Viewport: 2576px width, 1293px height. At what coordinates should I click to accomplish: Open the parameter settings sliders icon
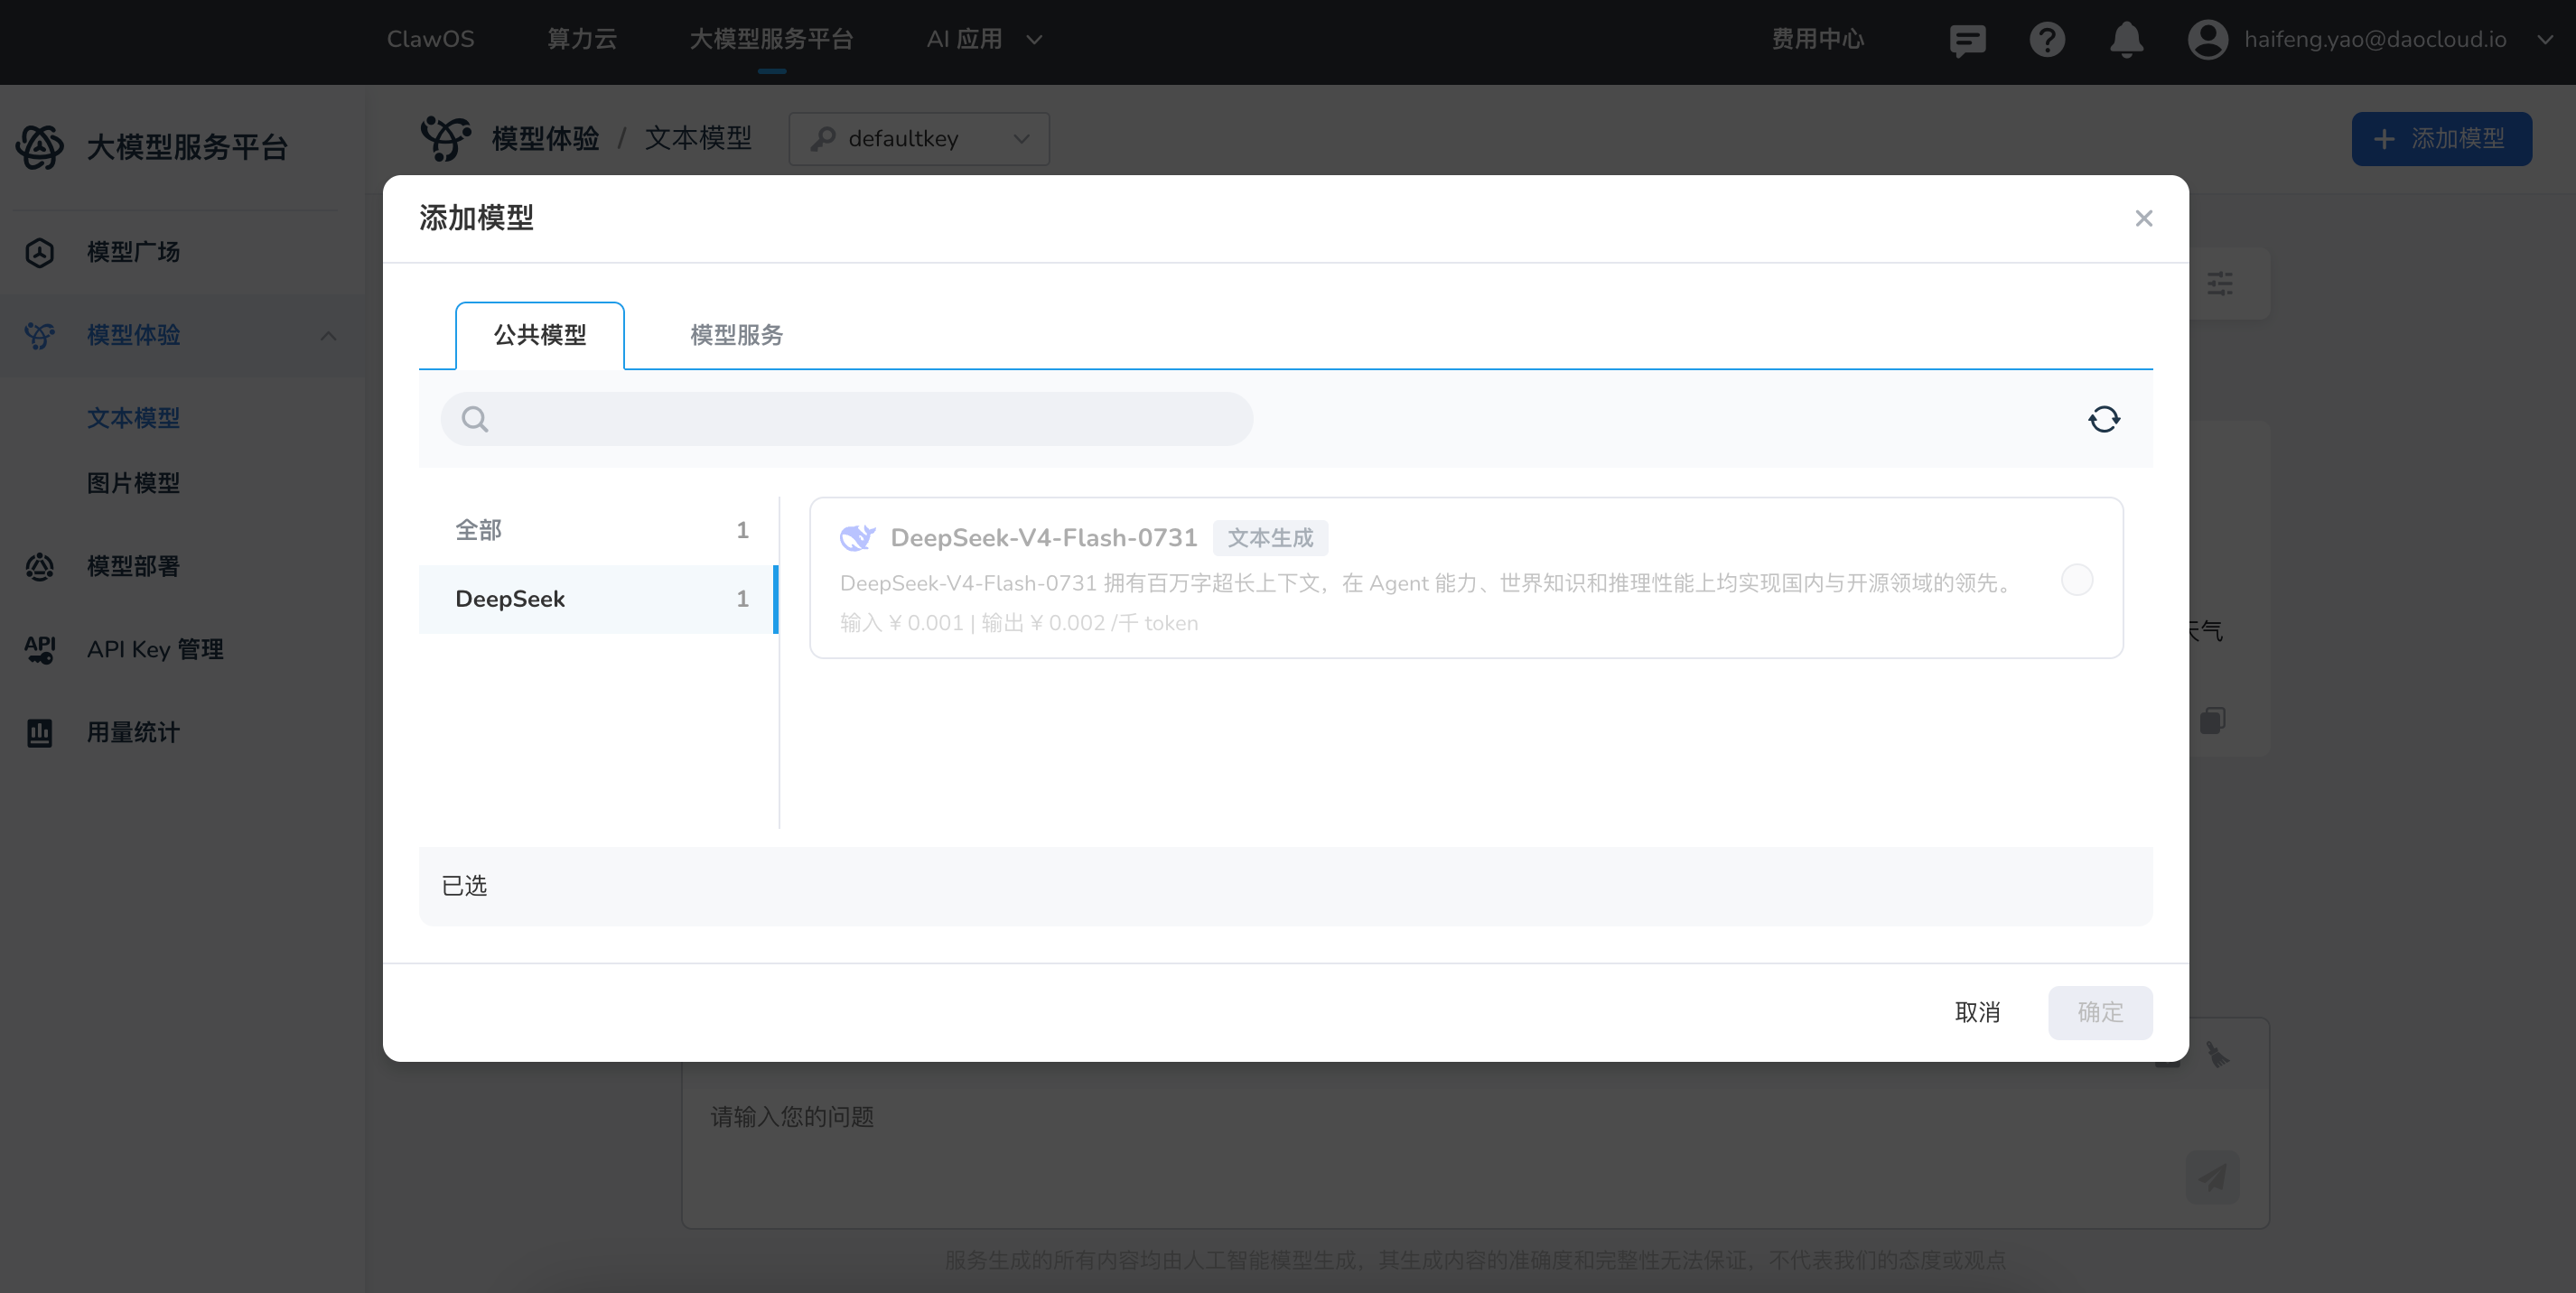pyautogui.click(x=2220, y=283)
